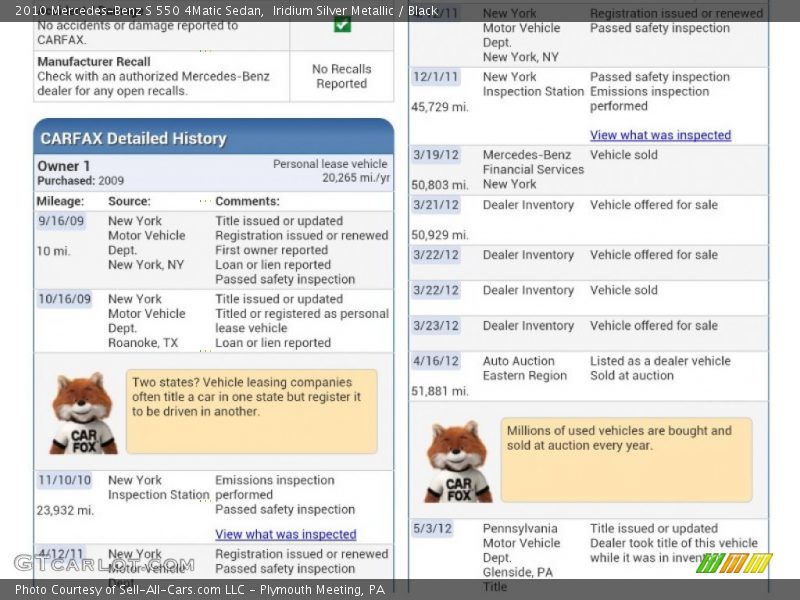800x600 pixels.
Task: Click 'No Recalls Reported' cell
Action: coord(341,76)
